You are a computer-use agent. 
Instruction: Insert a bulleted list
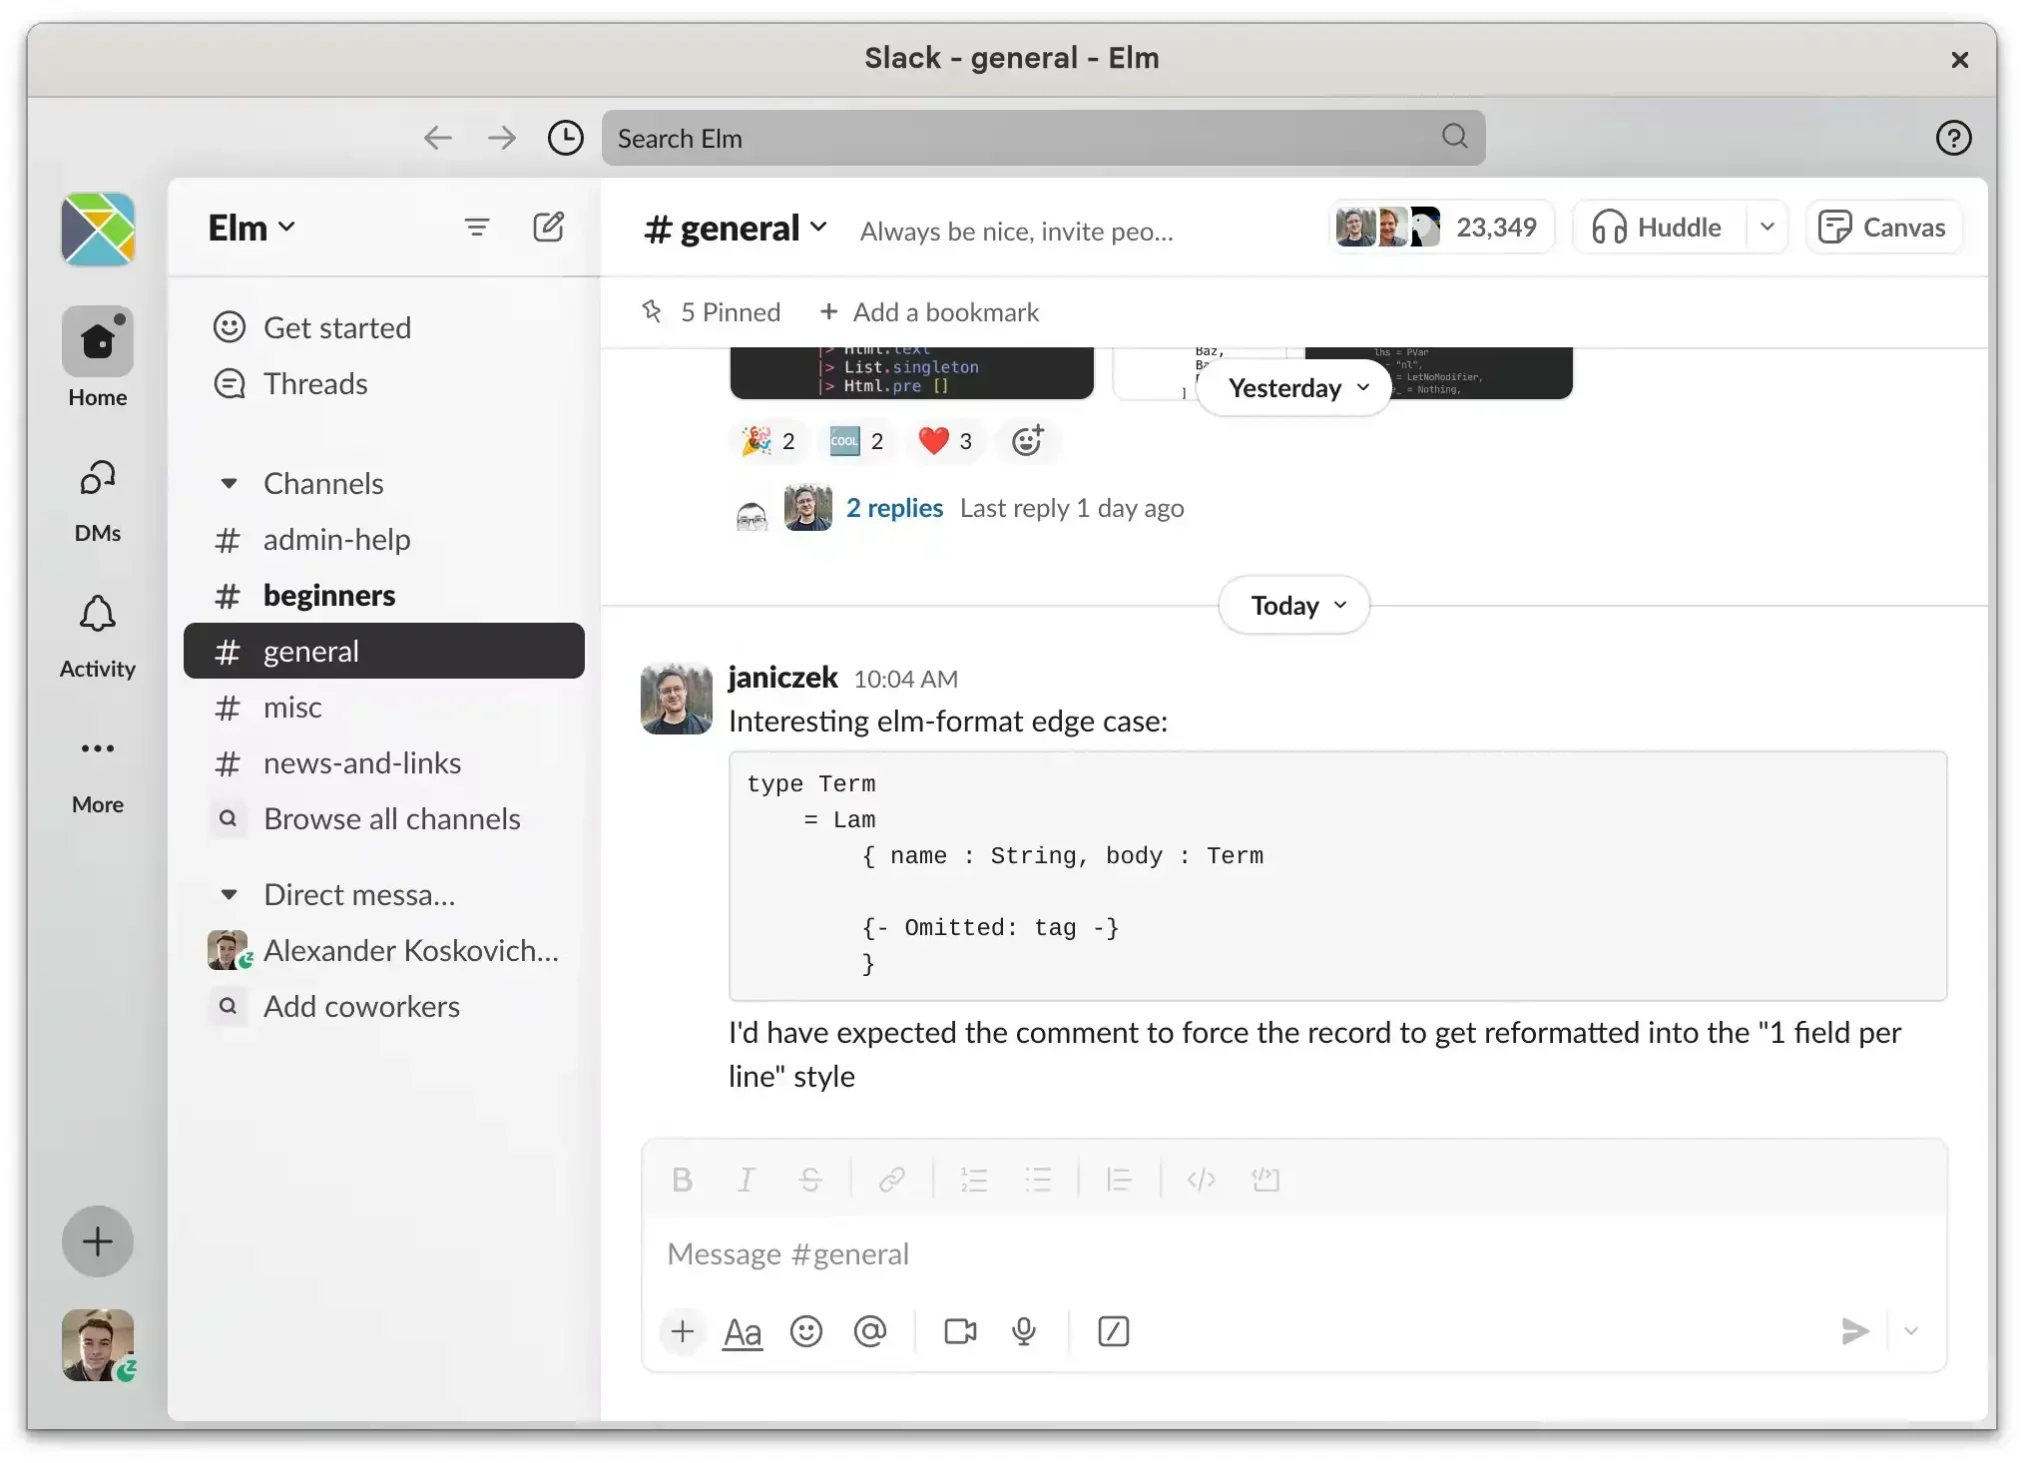(x=1038, y=1180)
